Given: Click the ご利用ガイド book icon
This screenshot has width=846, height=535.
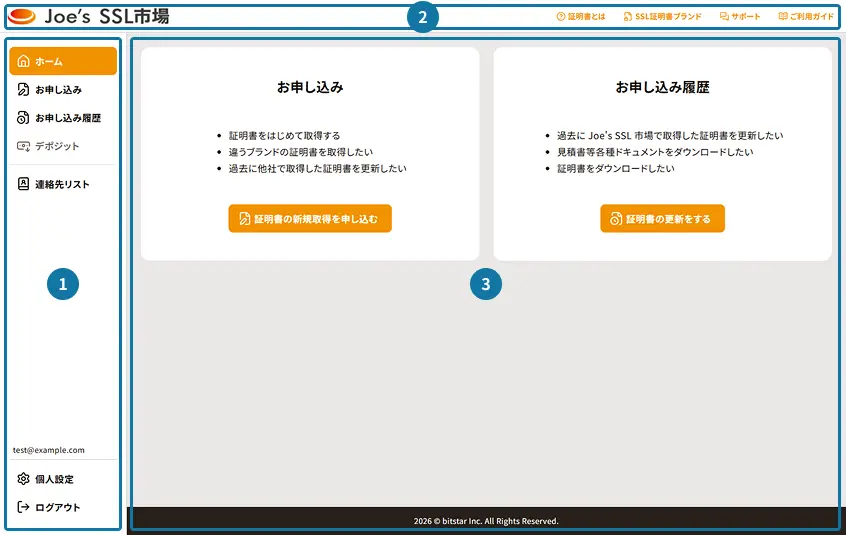Looking at the screenshot, I should click(x=783, y=17).
